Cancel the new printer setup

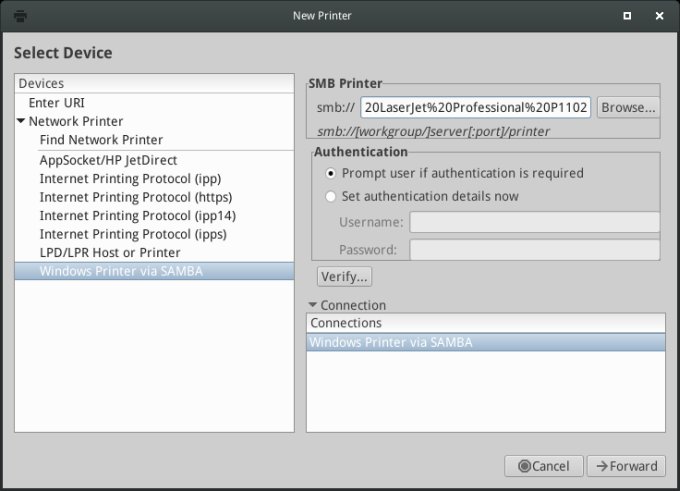(542, 466)
